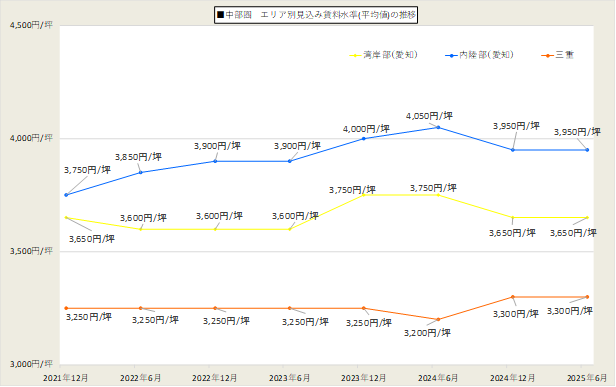Click the chart title box at top
The image size is (616, 387).
(x=316, y=15)
